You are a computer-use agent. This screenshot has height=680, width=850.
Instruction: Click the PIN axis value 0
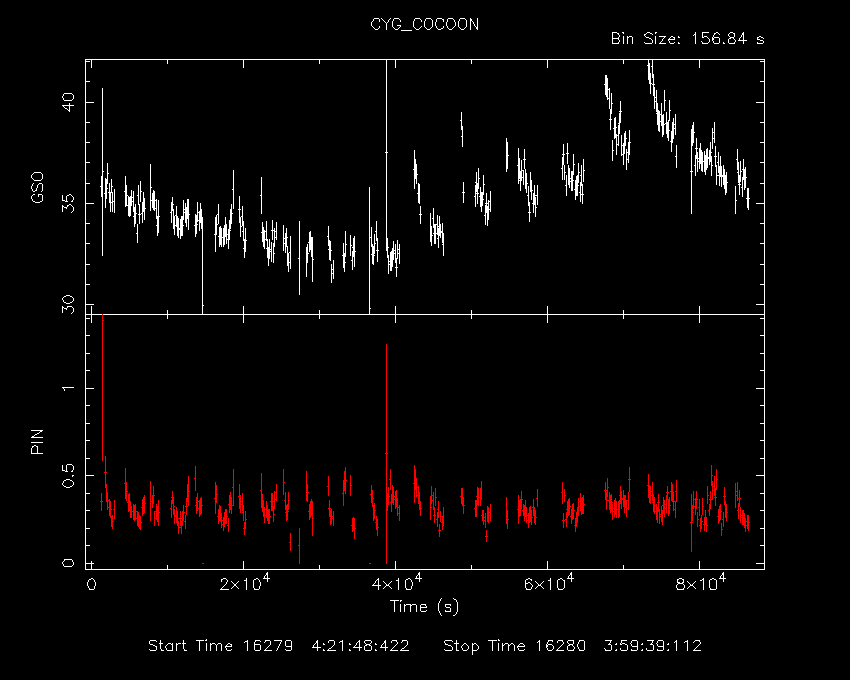68,563
